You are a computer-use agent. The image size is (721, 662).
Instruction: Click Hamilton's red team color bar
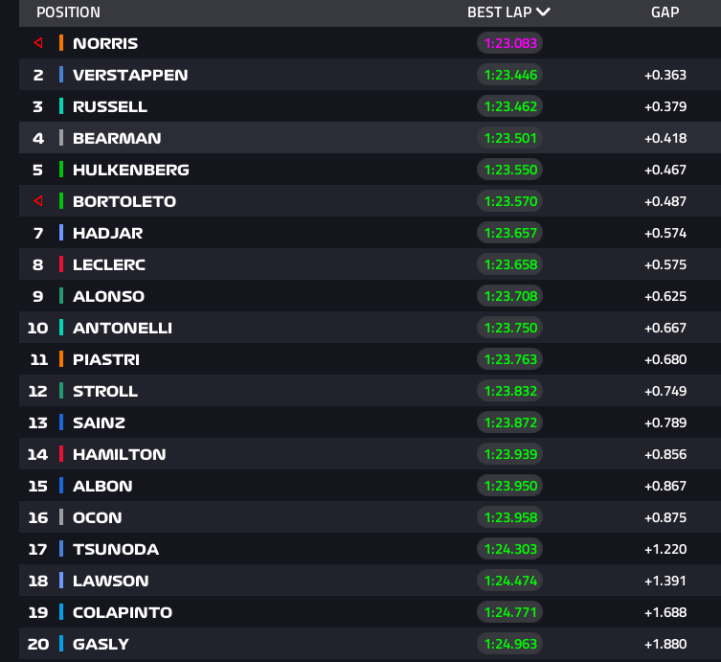[x=61, y=454]
